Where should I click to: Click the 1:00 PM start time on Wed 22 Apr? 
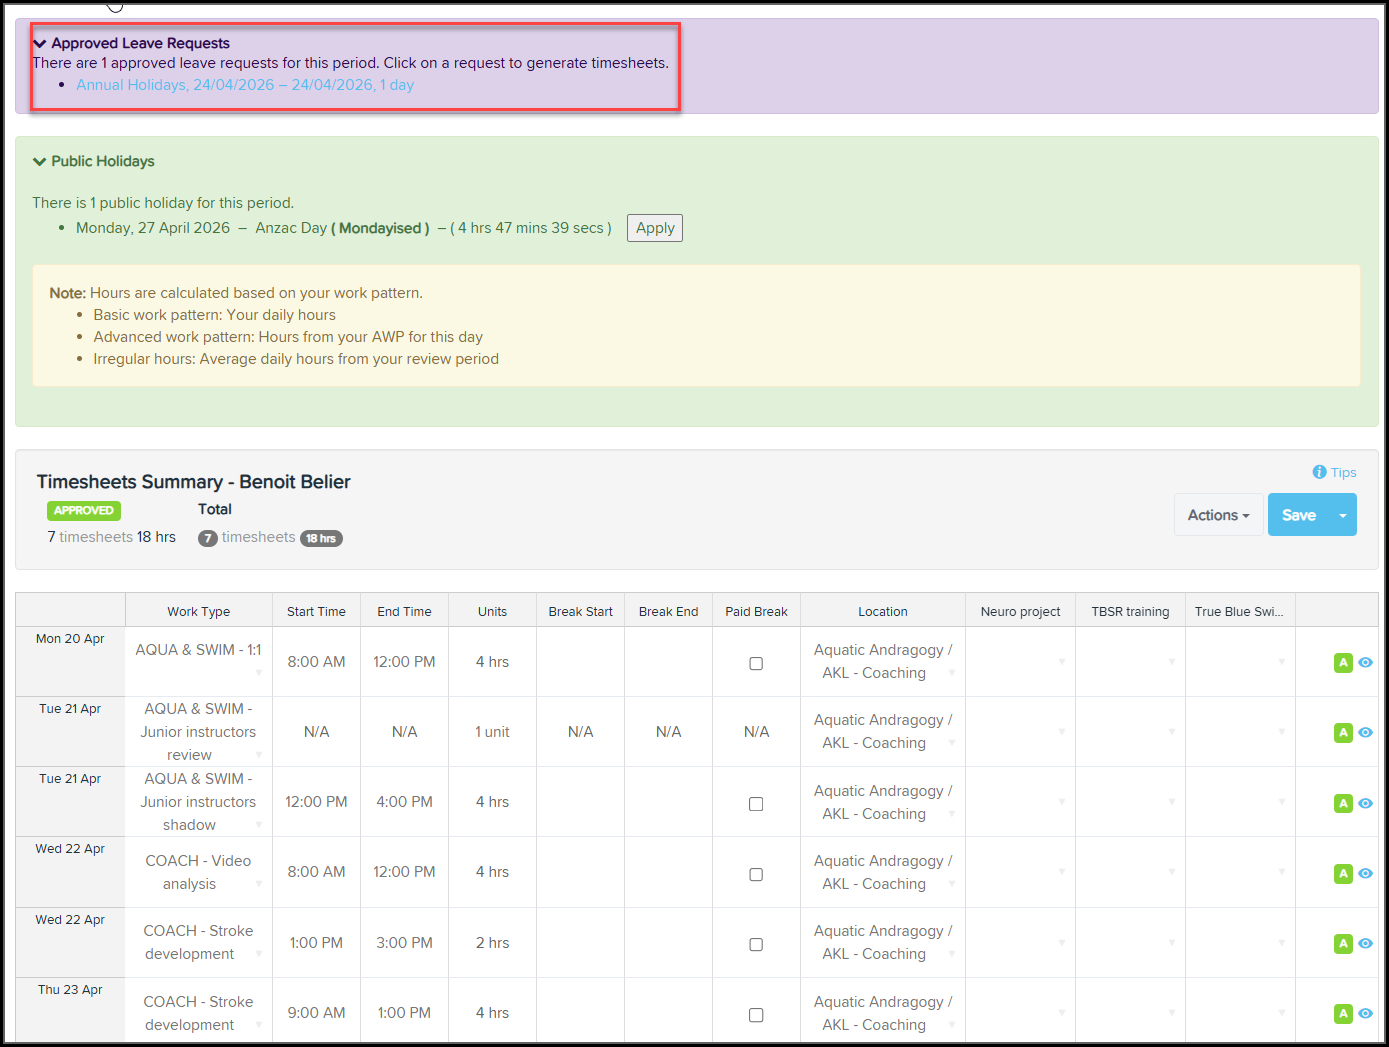click(316, 943)
